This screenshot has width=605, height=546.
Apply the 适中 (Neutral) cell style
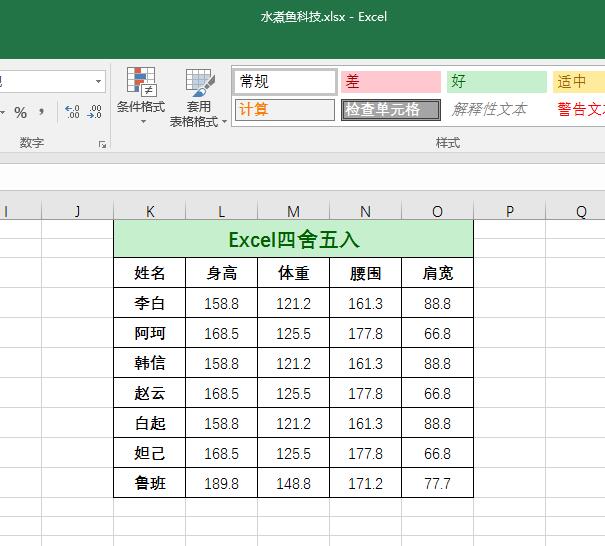(x=579, y=82)
